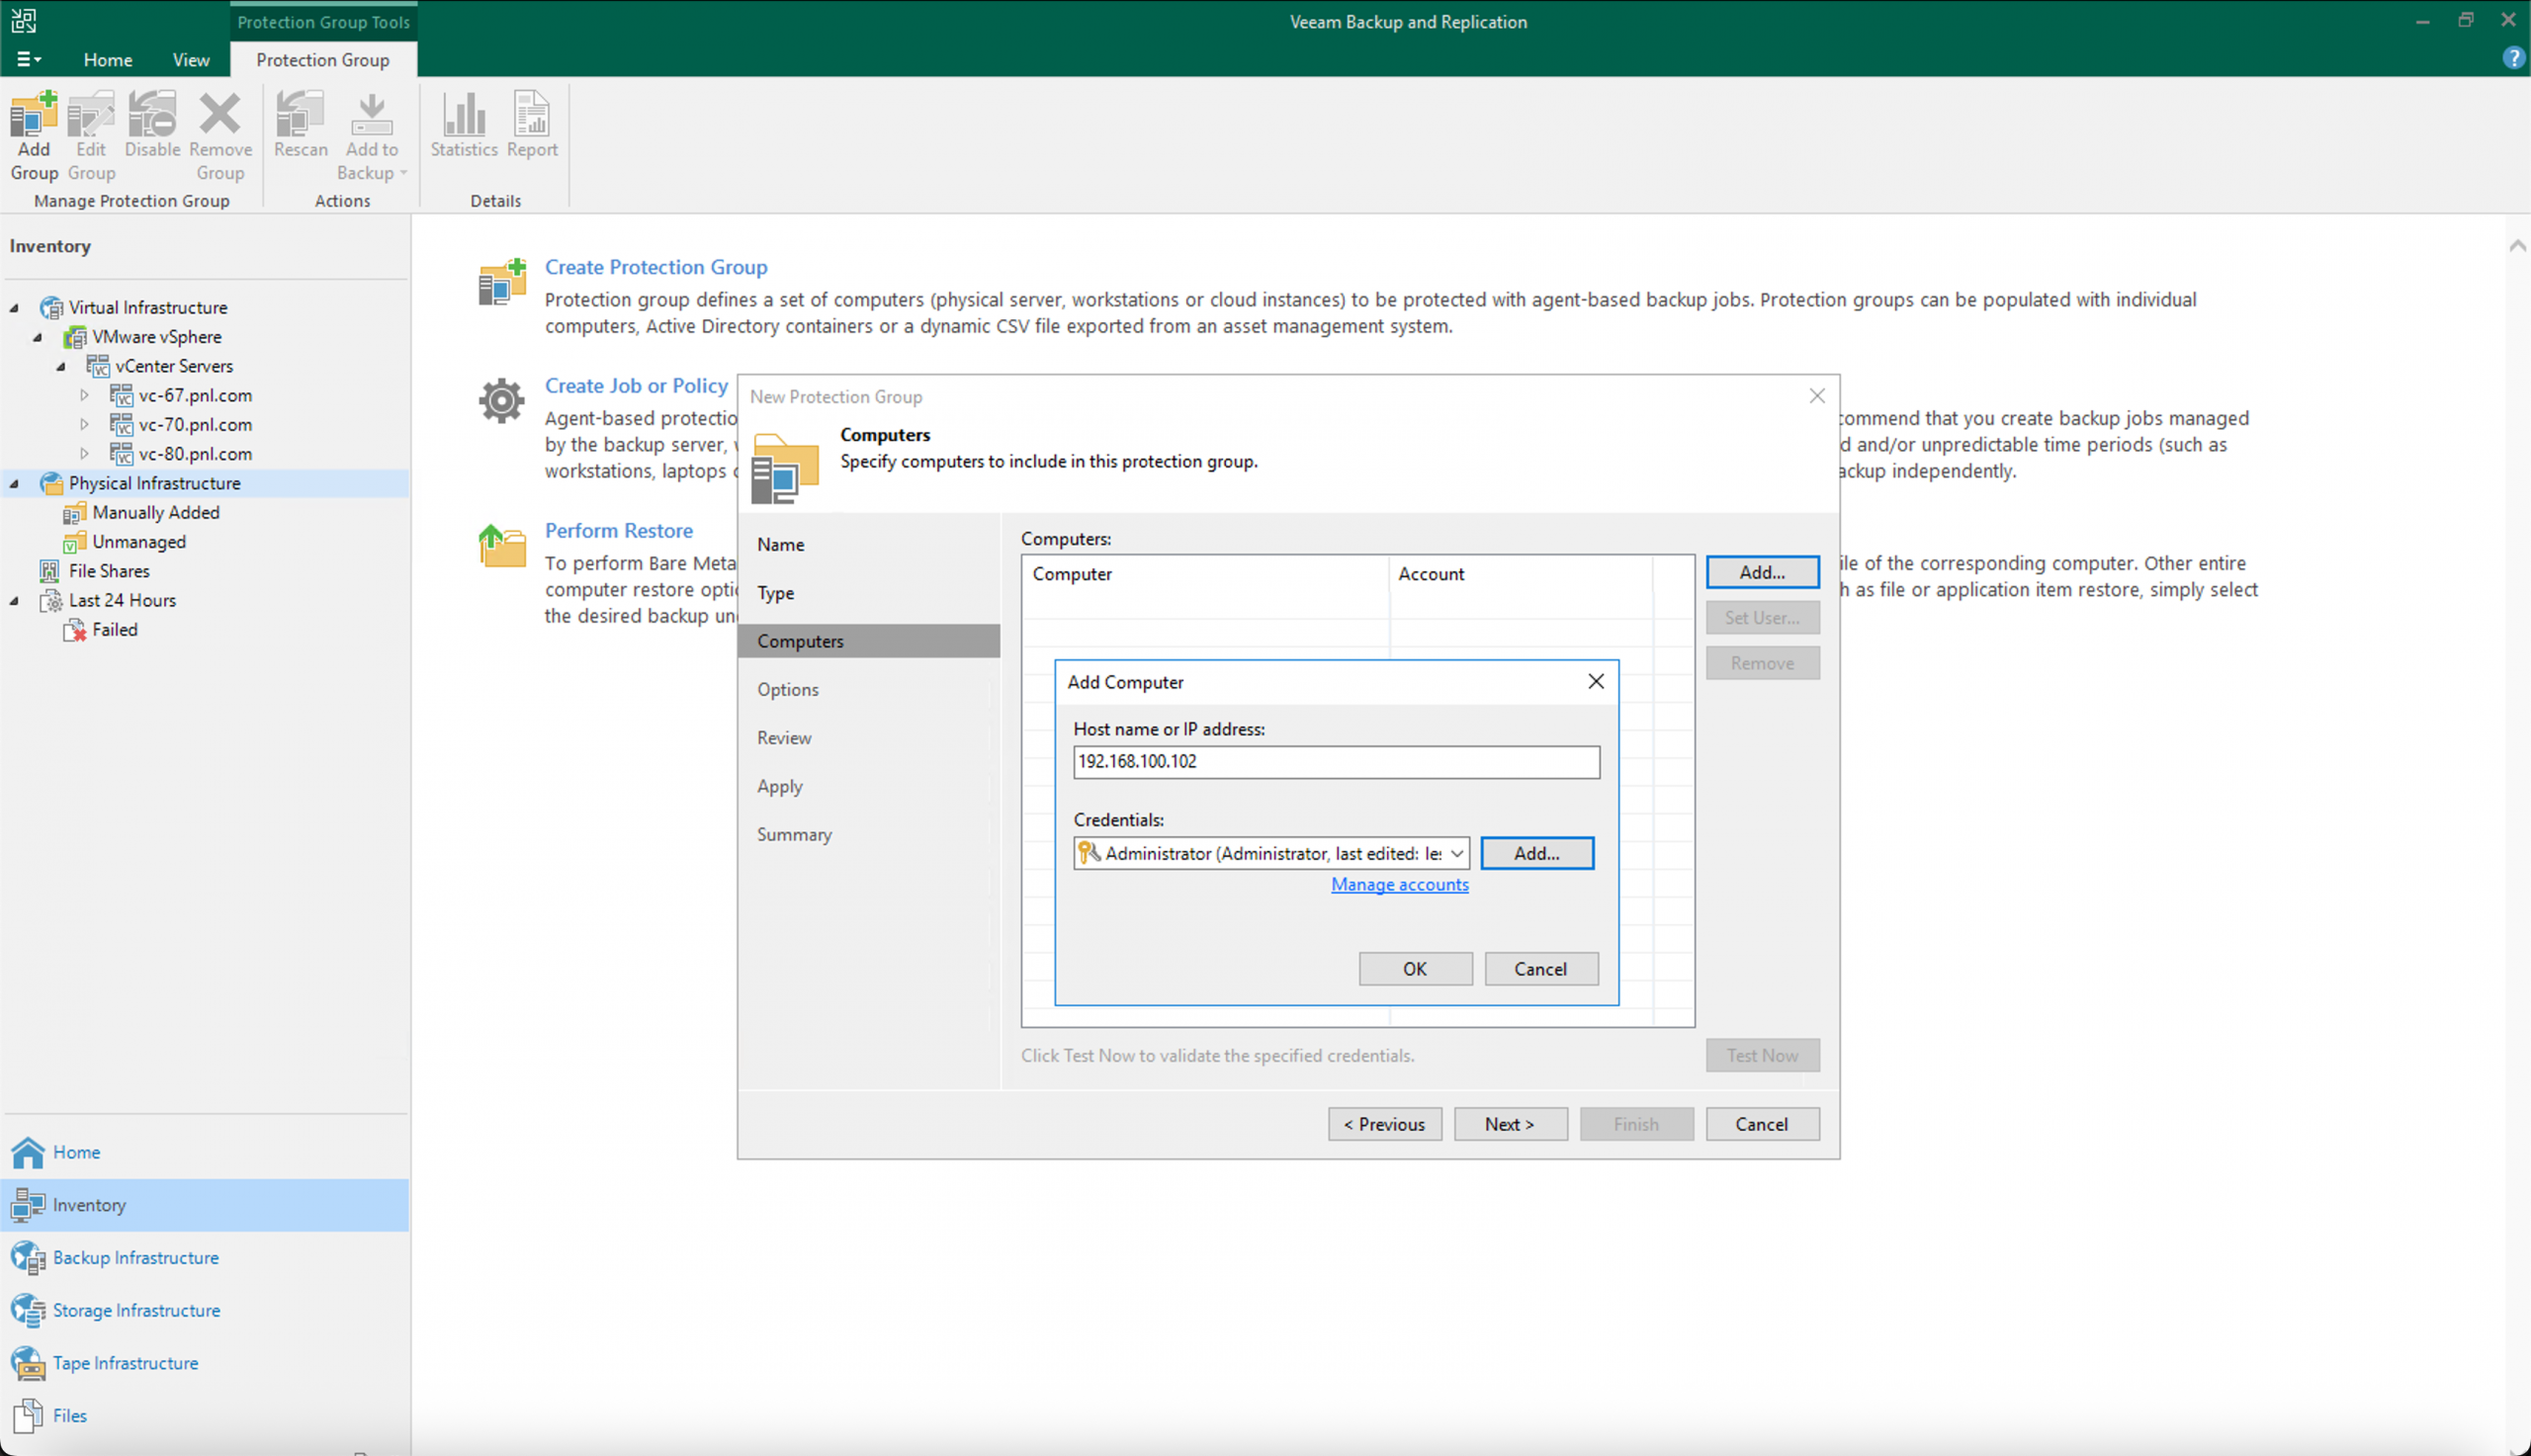
Task: Click the Account column header
Action: pos(1520,574)
